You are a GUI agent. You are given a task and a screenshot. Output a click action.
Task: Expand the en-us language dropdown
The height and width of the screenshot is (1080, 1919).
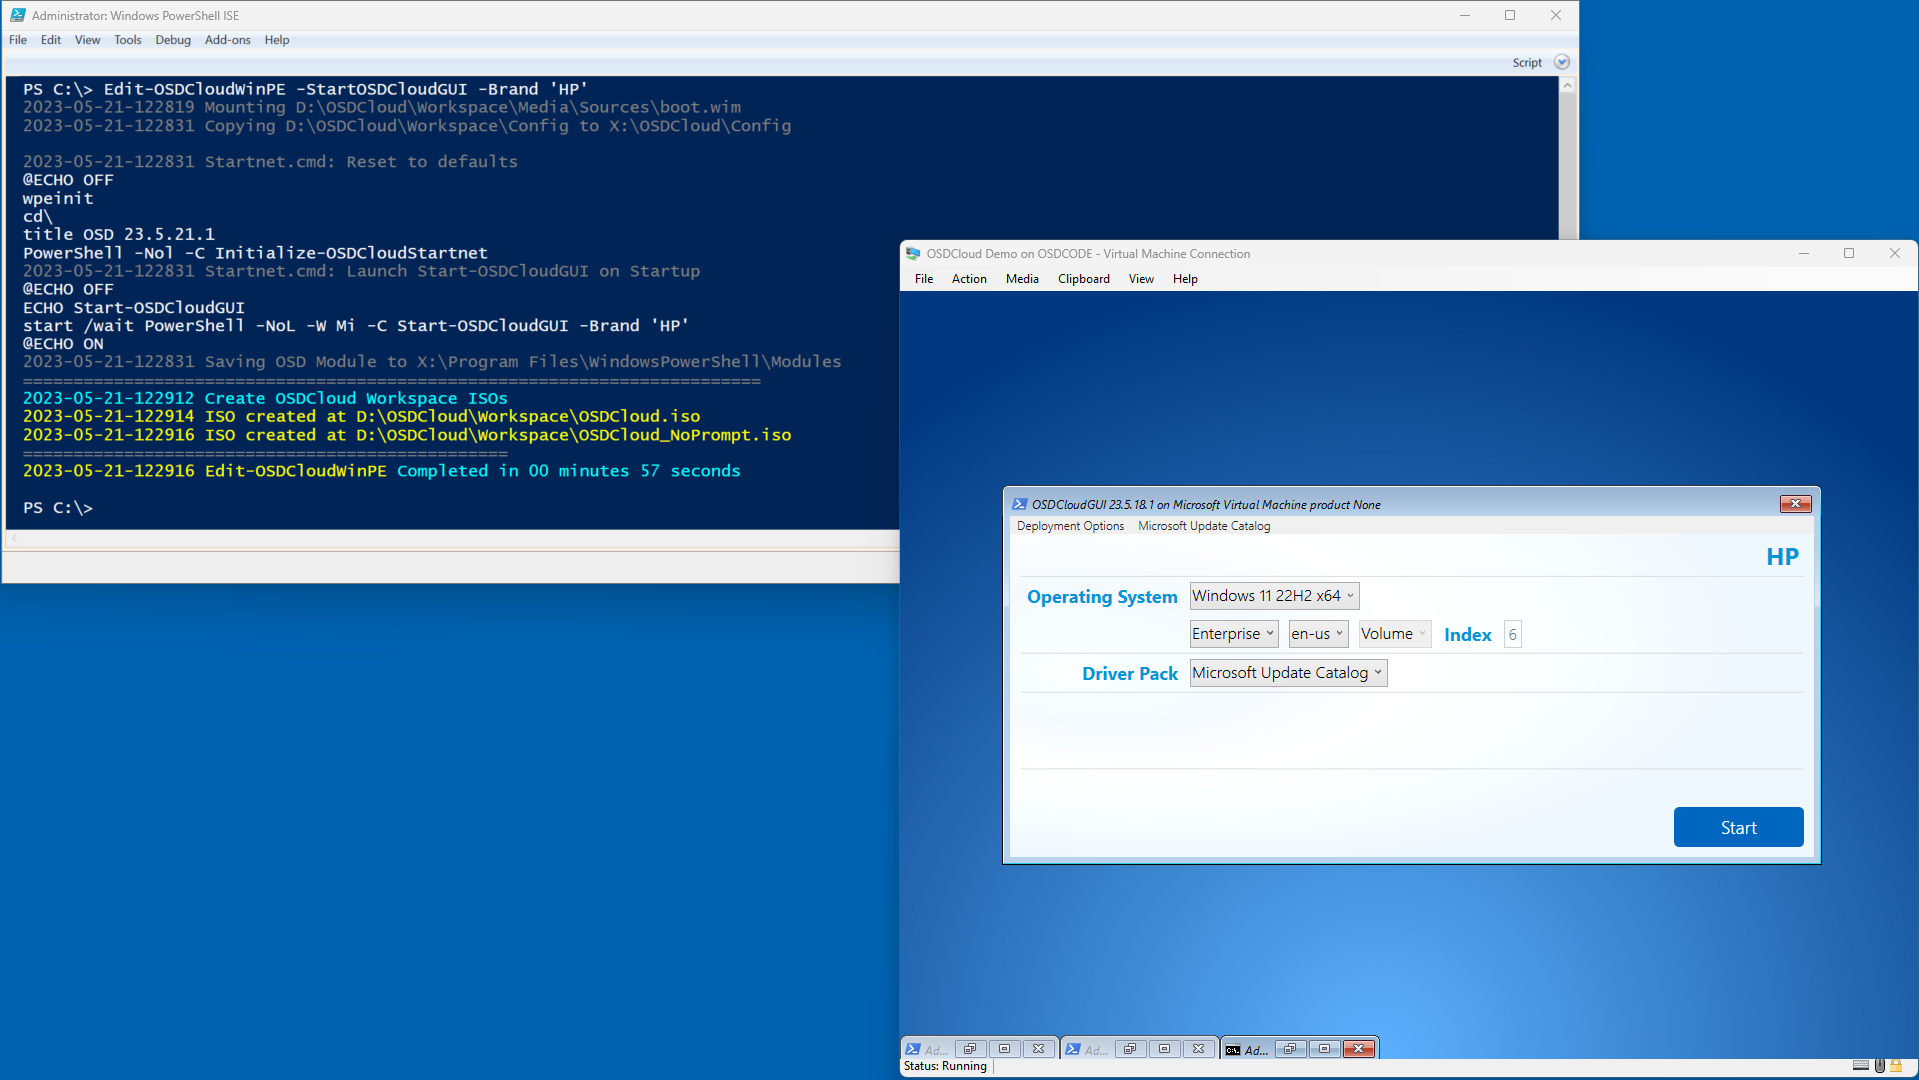[1317, 634]
